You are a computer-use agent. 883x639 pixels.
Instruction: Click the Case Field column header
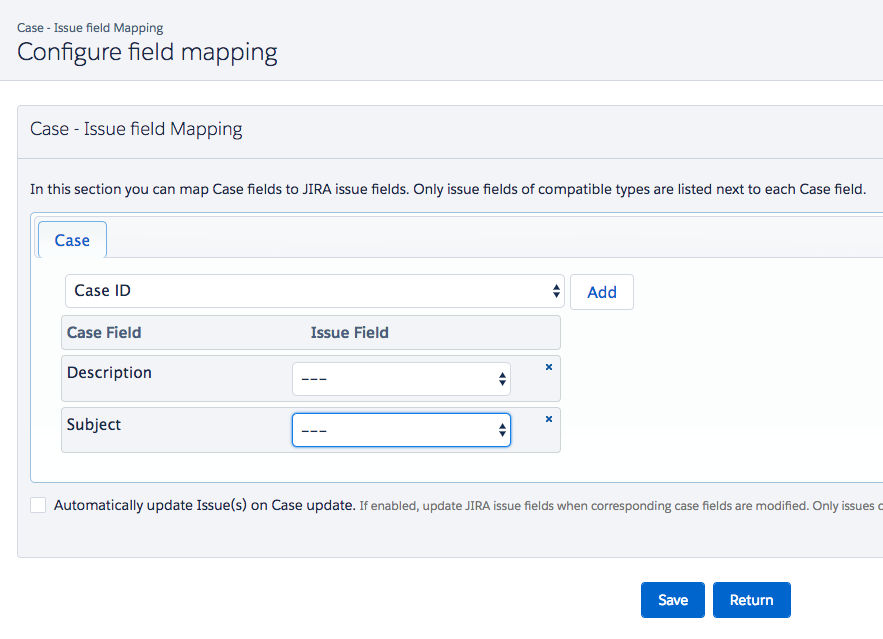tap(104, 332)
